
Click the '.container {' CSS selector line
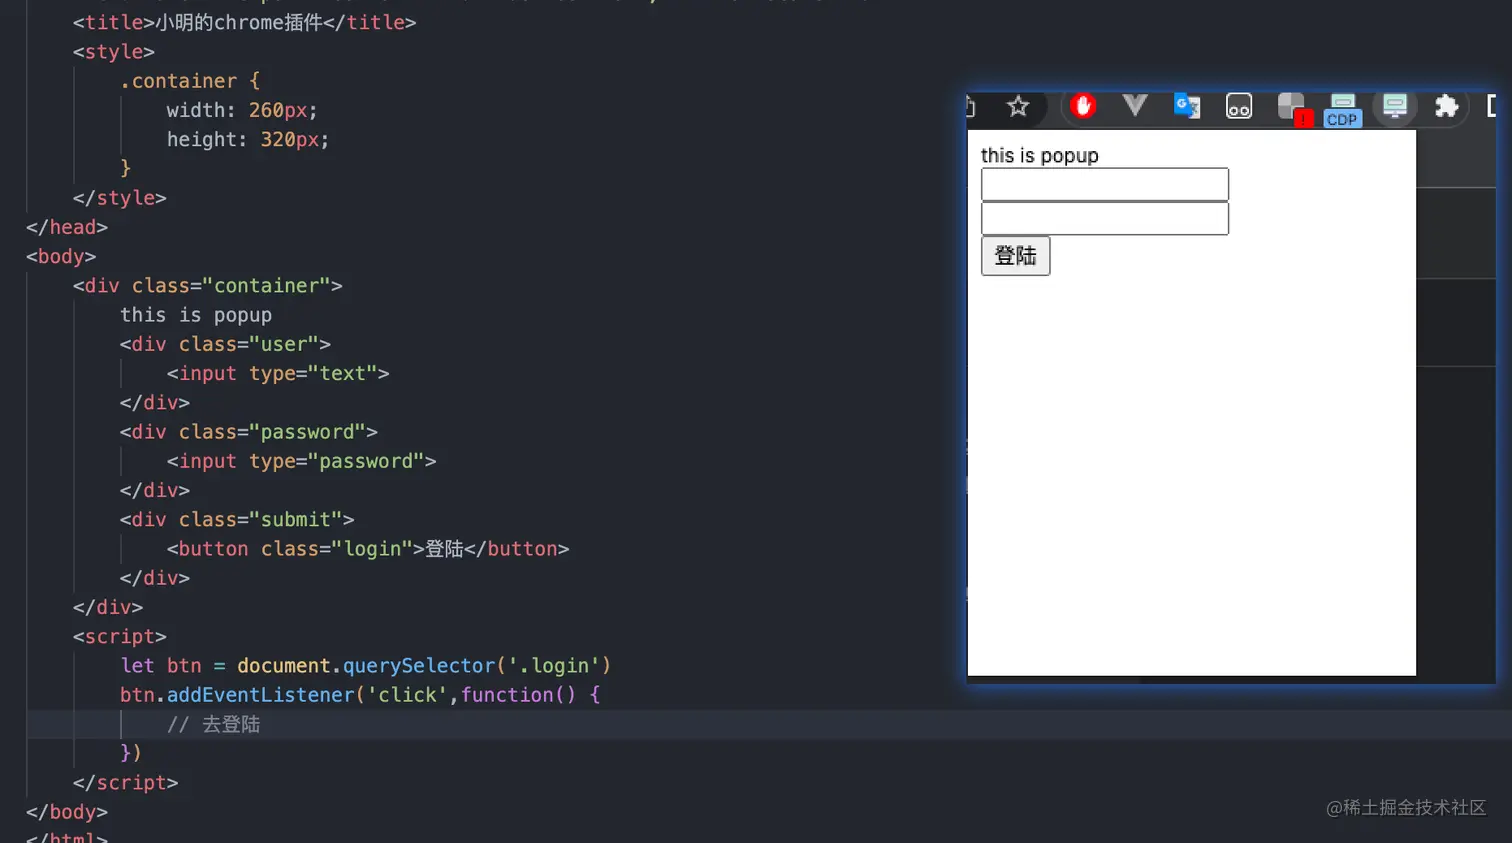pos(190,81)
